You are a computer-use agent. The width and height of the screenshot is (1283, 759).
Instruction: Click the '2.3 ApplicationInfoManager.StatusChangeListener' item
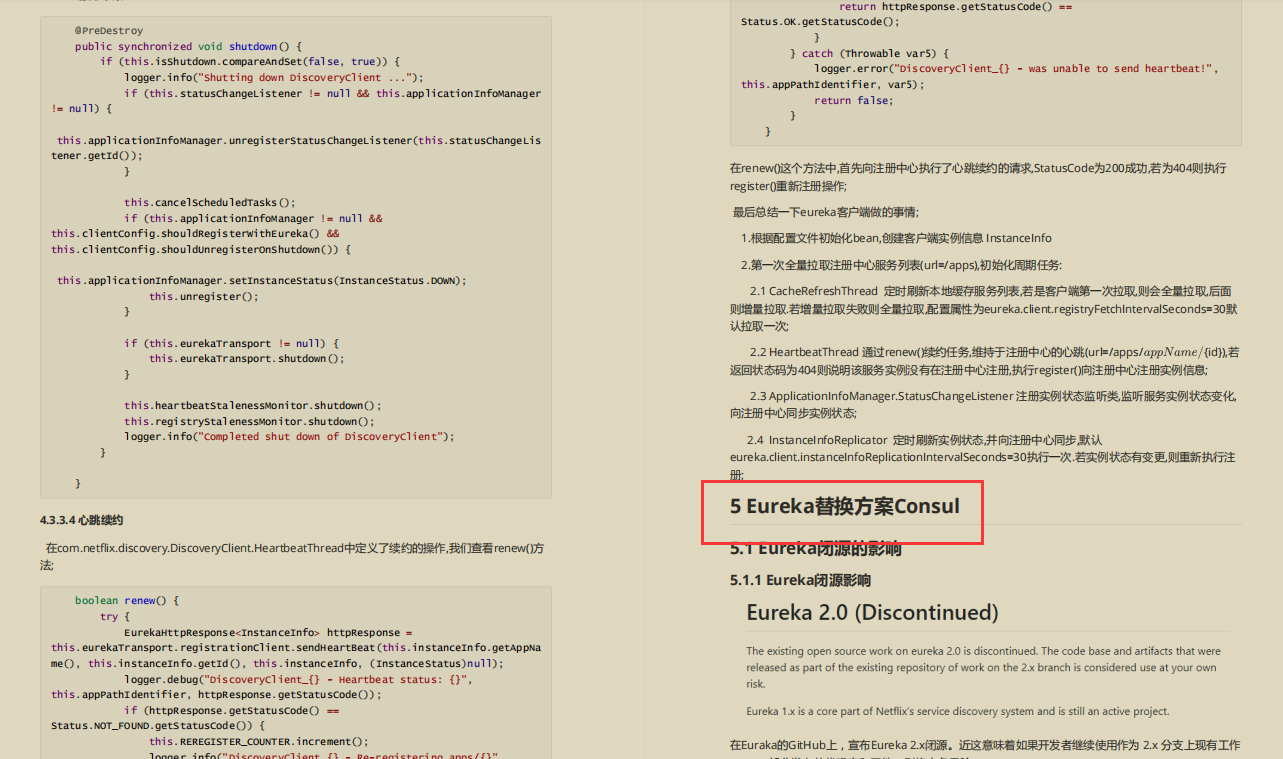pyautogui.click(x=984, y=404)
